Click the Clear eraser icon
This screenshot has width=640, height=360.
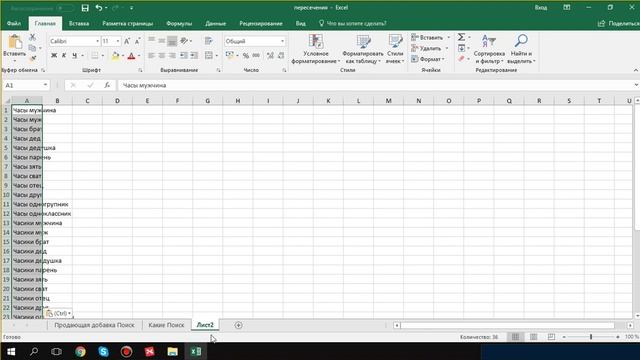pyautogui.click(x=461, y=59)
